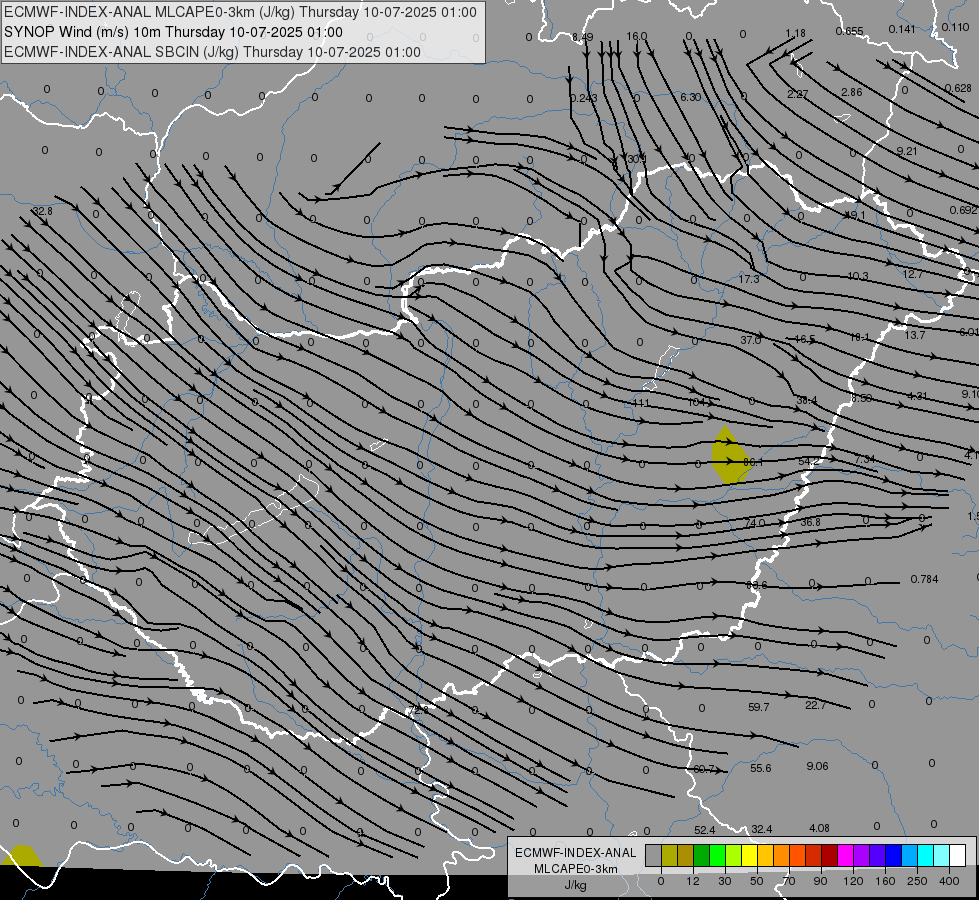Click the map value '74.0'
This screenshot has height=900, width=979.
click(755, 523)
